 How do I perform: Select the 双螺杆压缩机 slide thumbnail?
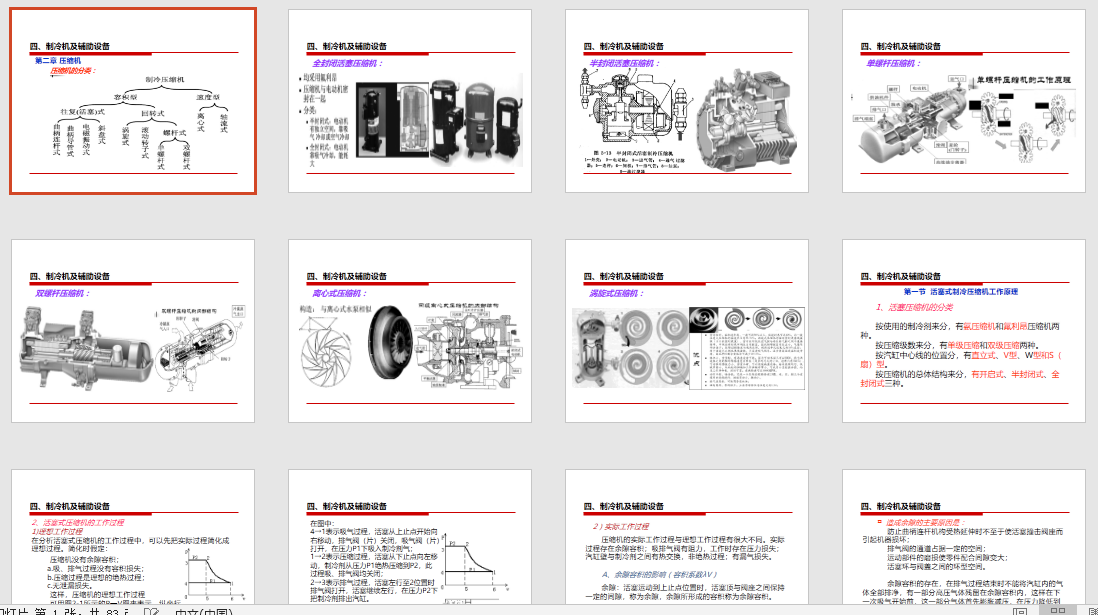click(133, 331)
